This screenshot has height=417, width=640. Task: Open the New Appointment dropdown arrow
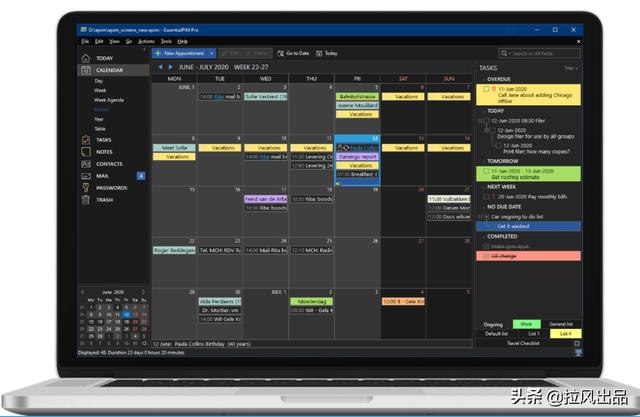click(x=212, y=53)
